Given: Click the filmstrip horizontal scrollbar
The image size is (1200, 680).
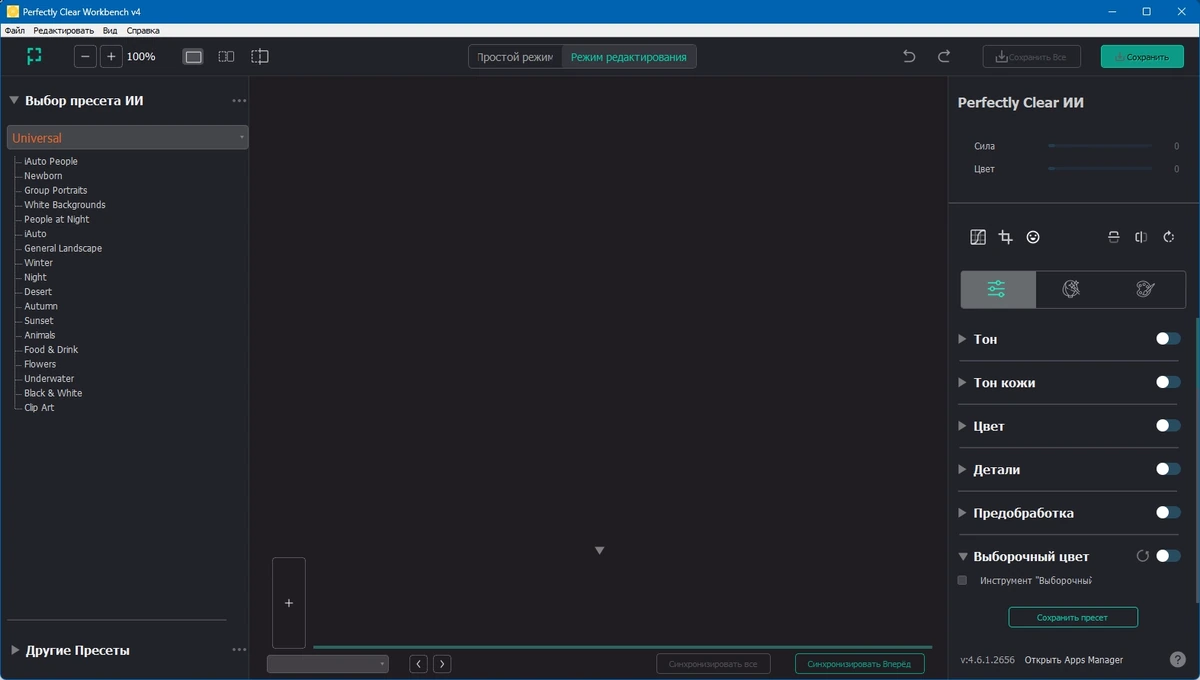Looking at the screenshot, I should tap(623, 647).
